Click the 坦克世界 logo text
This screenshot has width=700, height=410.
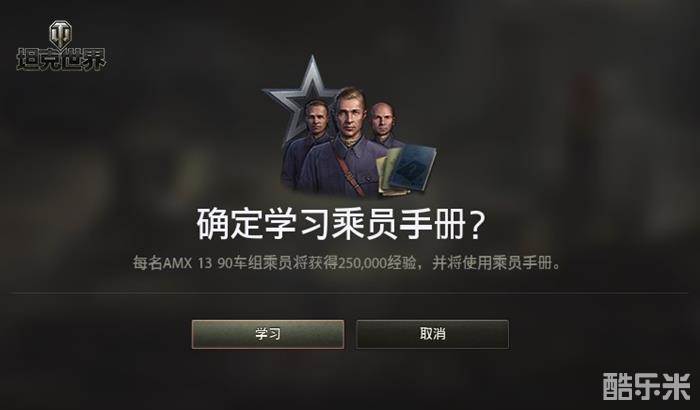click(x=61, y=59)
